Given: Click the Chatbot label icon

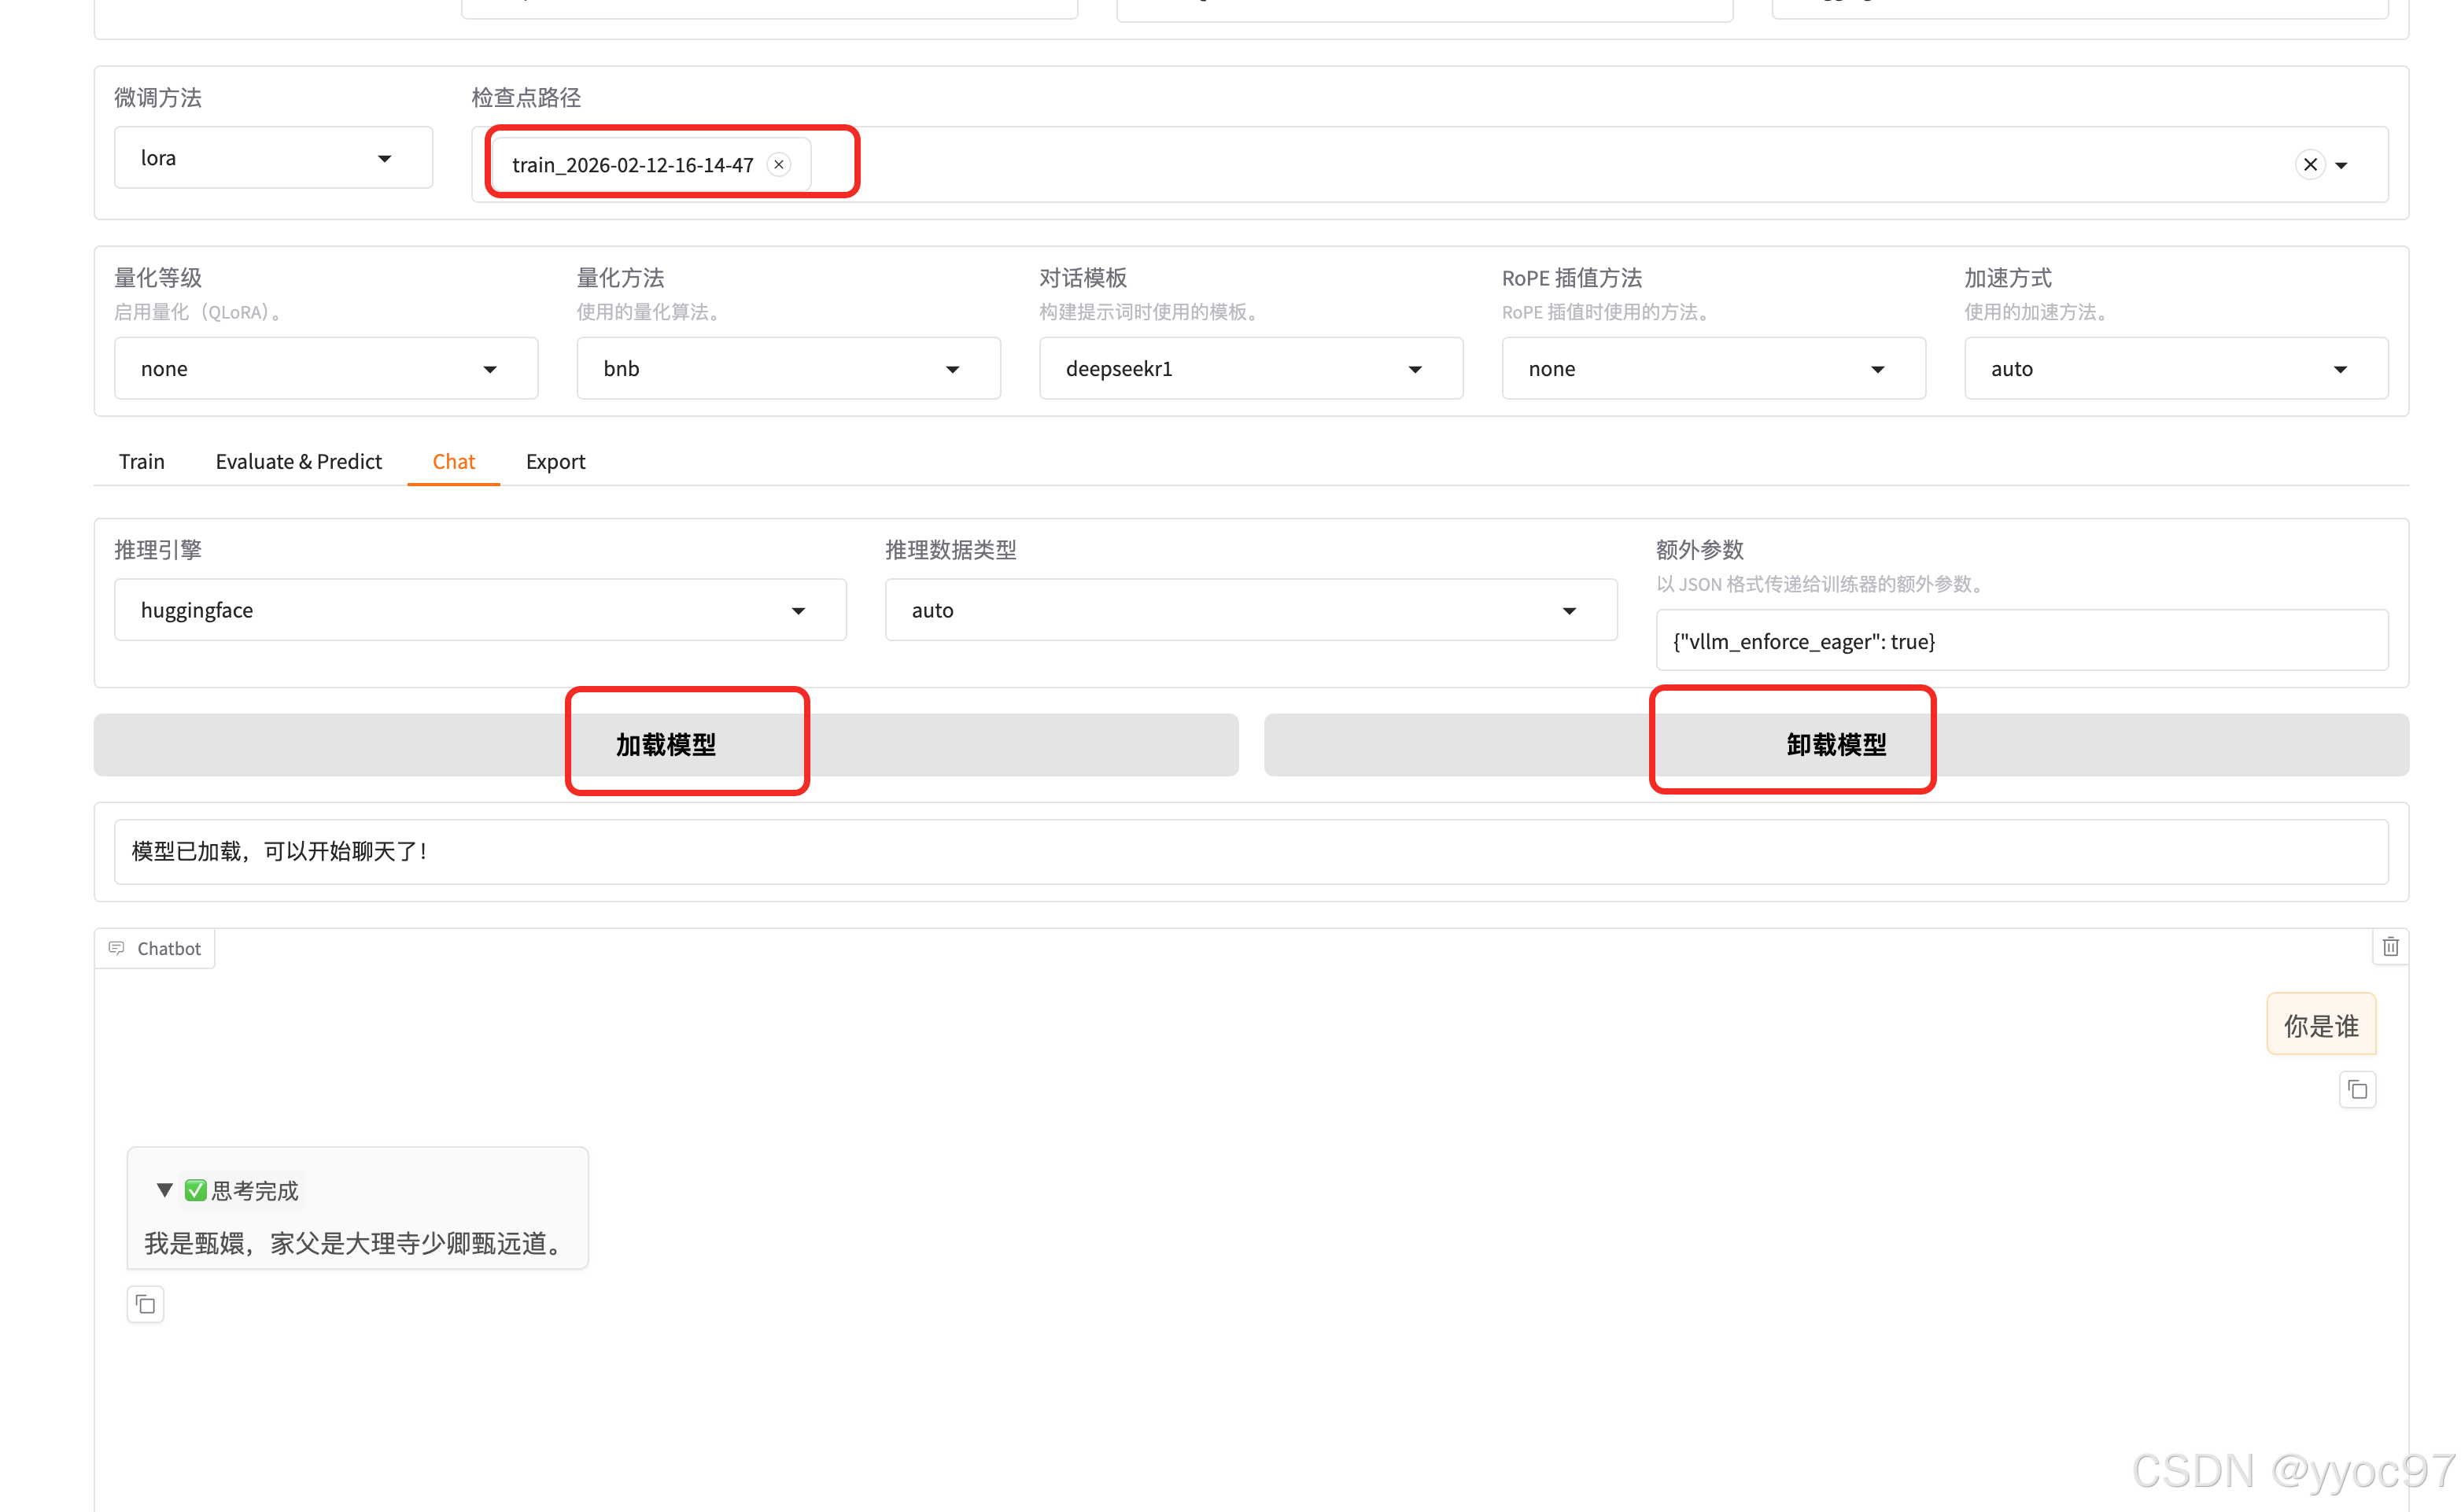Looking at the screenshot, I should click(x=117, y=948).
